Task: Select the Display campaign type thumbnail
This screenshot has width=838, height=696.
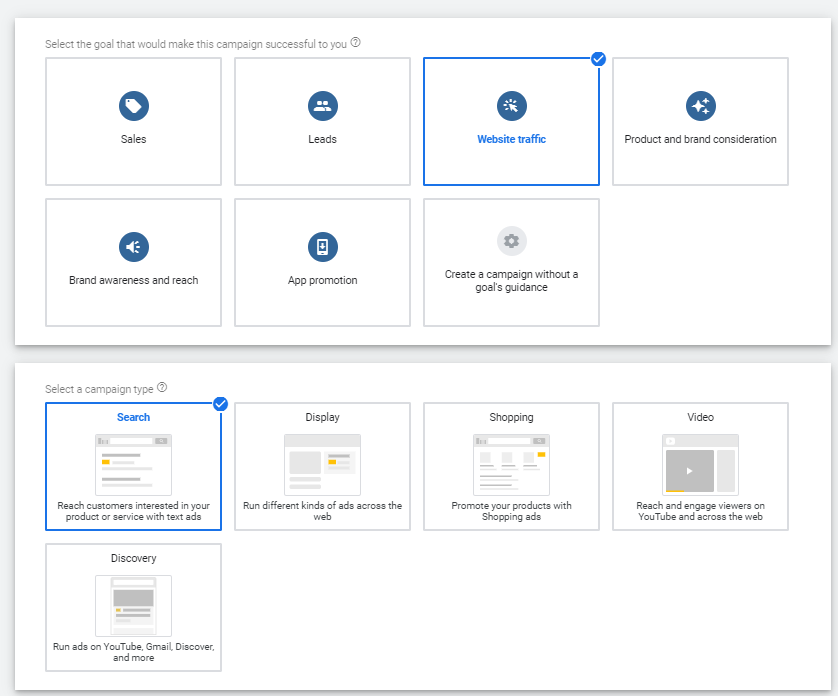Action: [x=322, y=465]
